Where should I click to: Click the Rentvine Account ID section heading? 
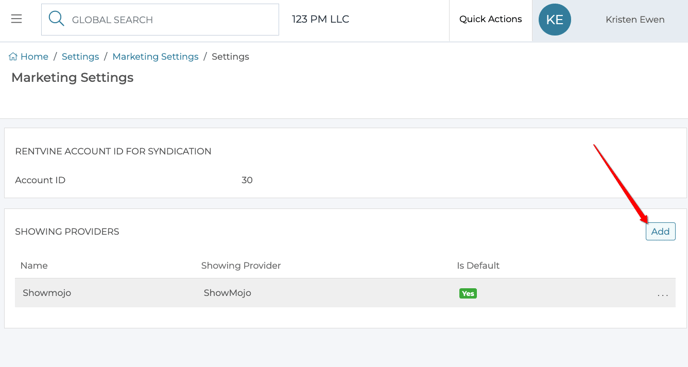[x=113, y=151]
